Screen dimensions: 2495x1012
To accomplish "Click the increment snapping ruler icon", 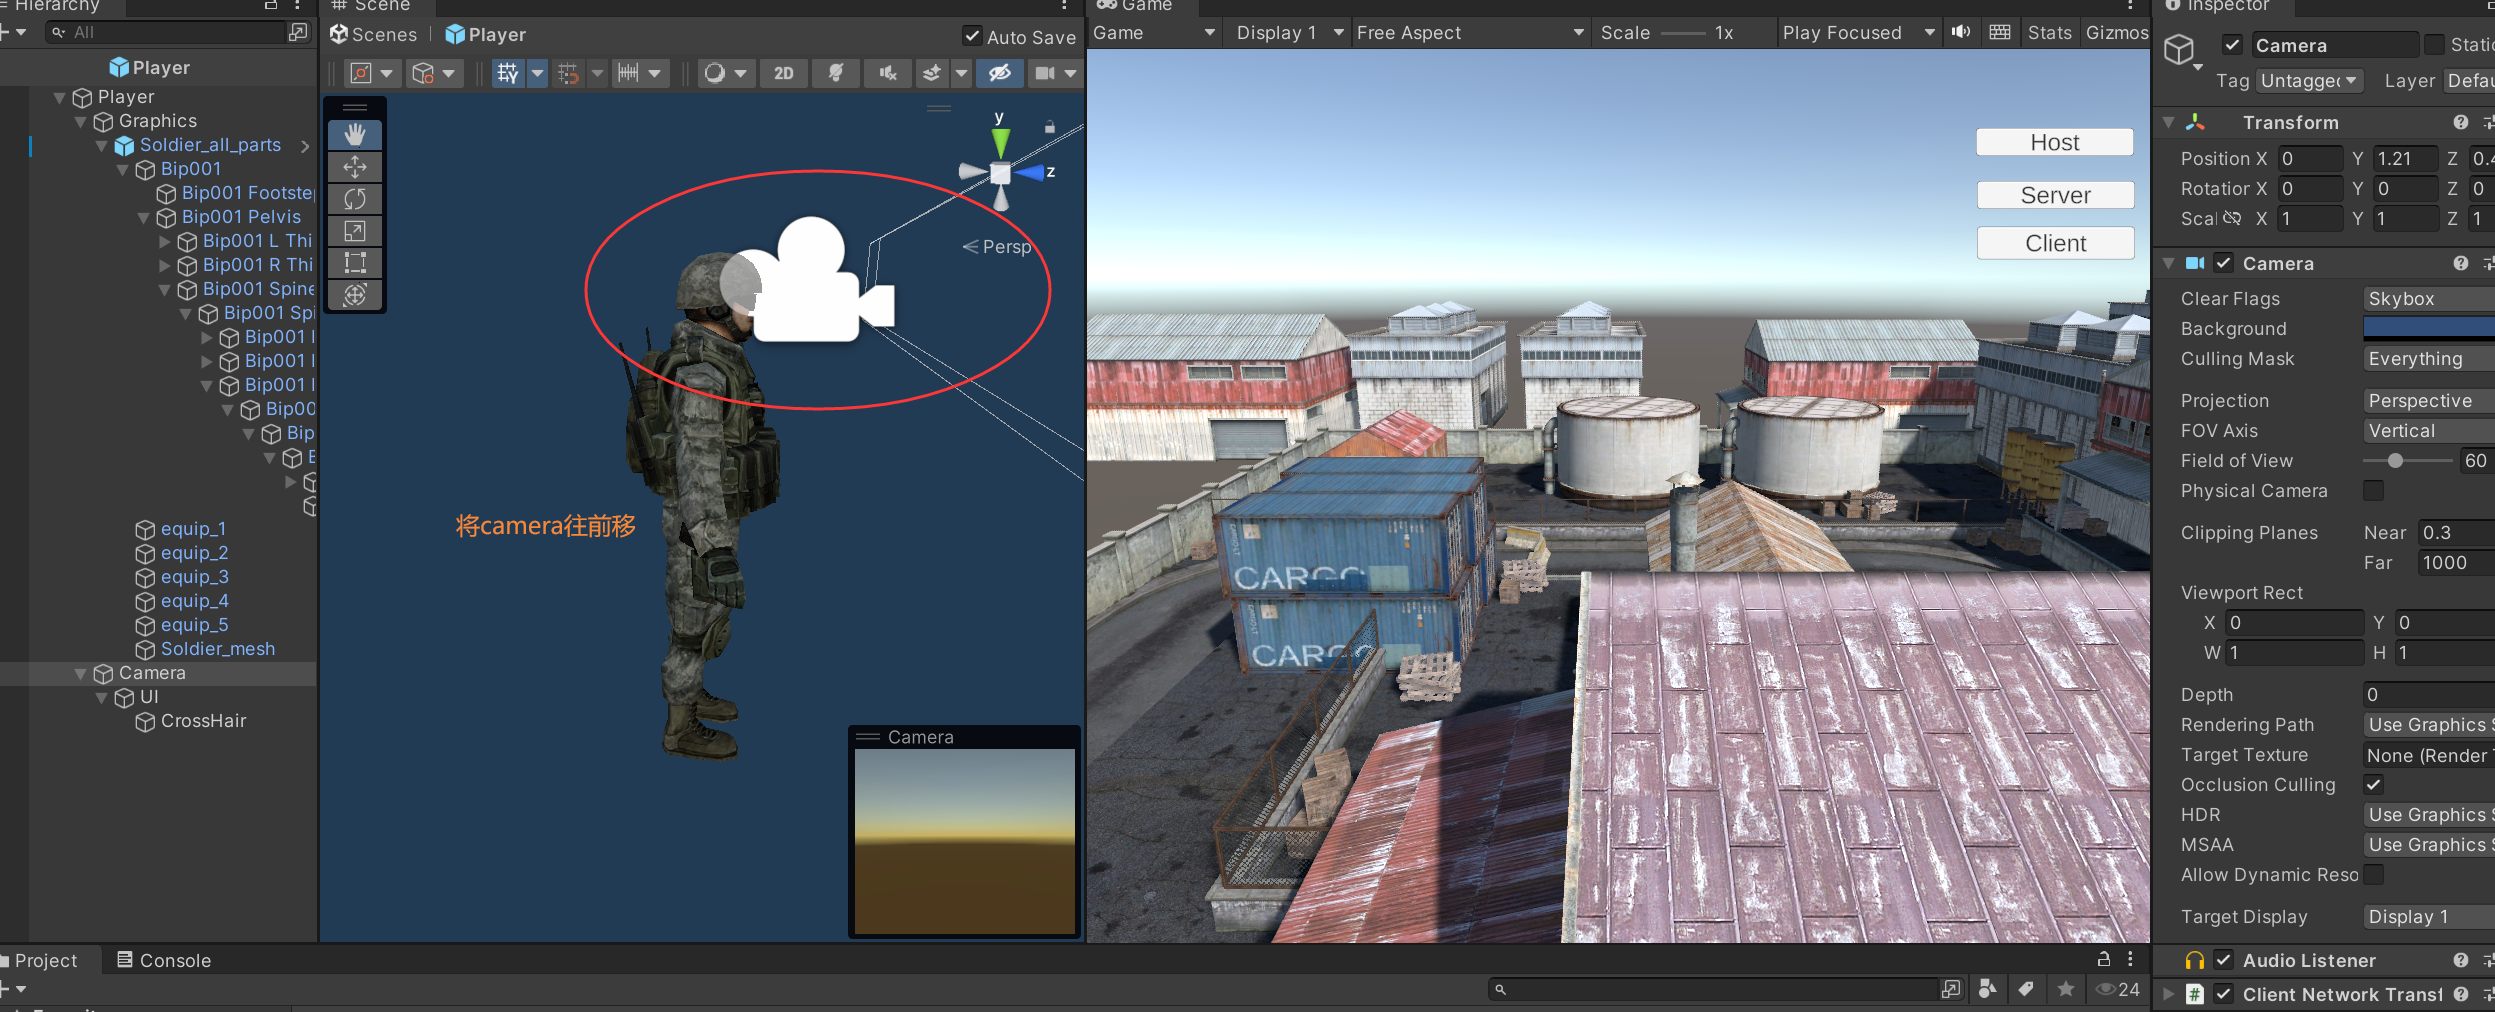I will pos(628,73).
